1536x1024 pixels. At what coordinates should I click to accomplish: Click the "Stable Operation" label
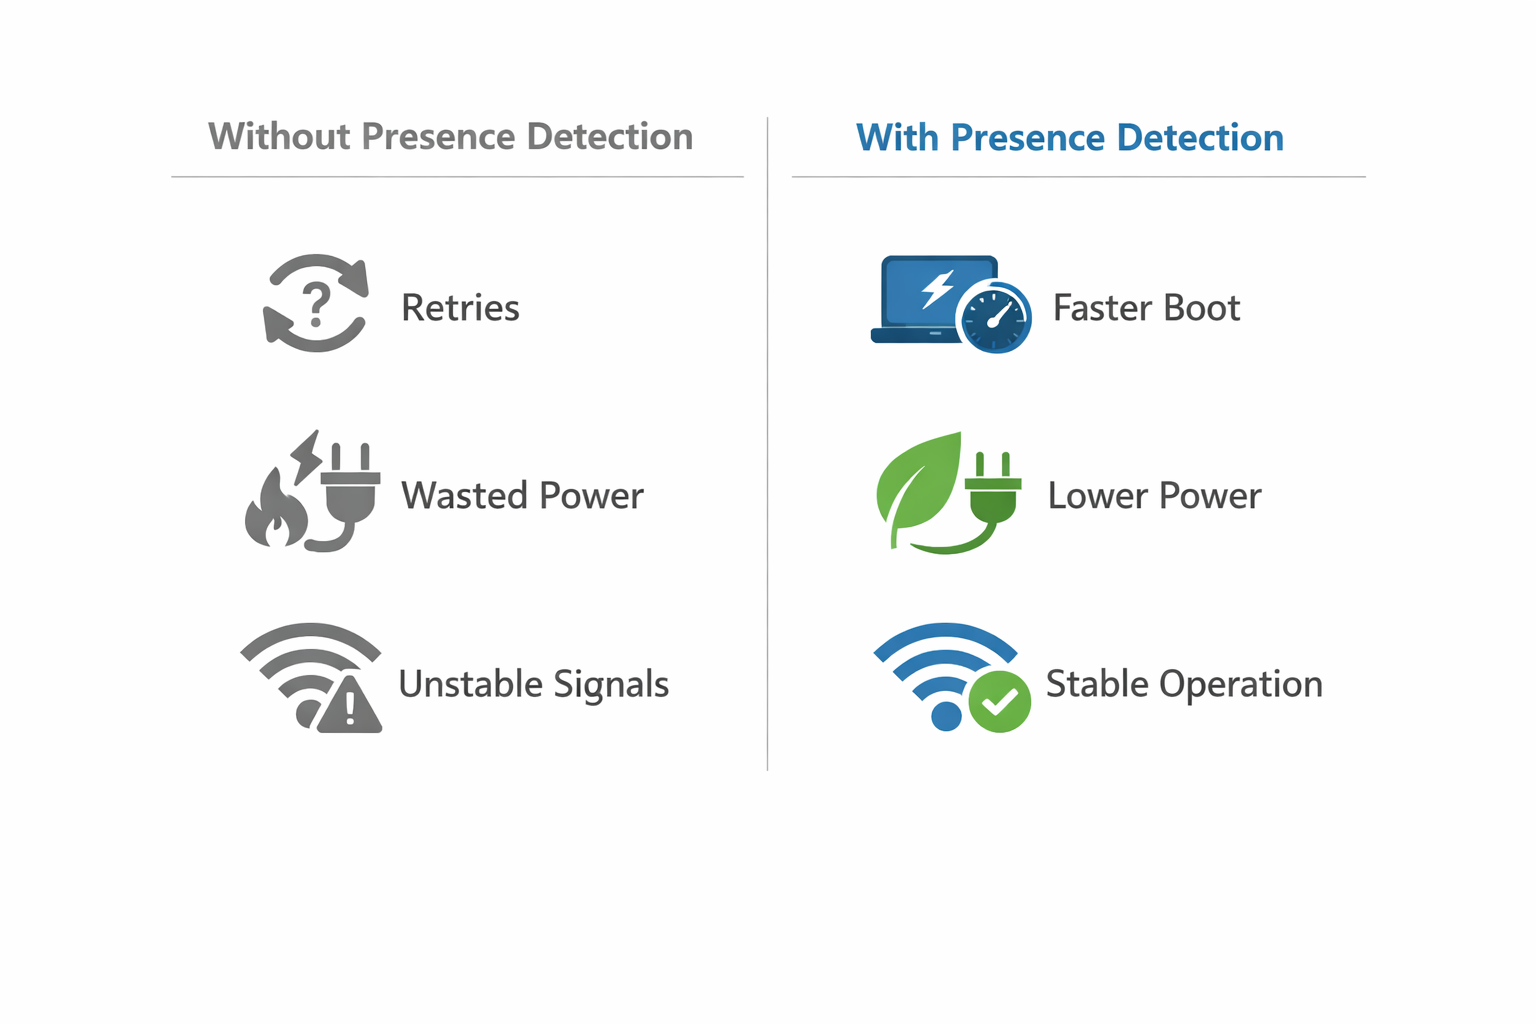point(1184,684)
